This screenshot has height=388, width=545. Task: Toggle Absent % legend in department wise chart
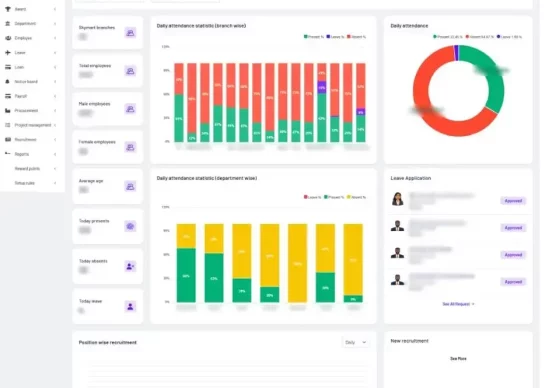pos(356,197)
